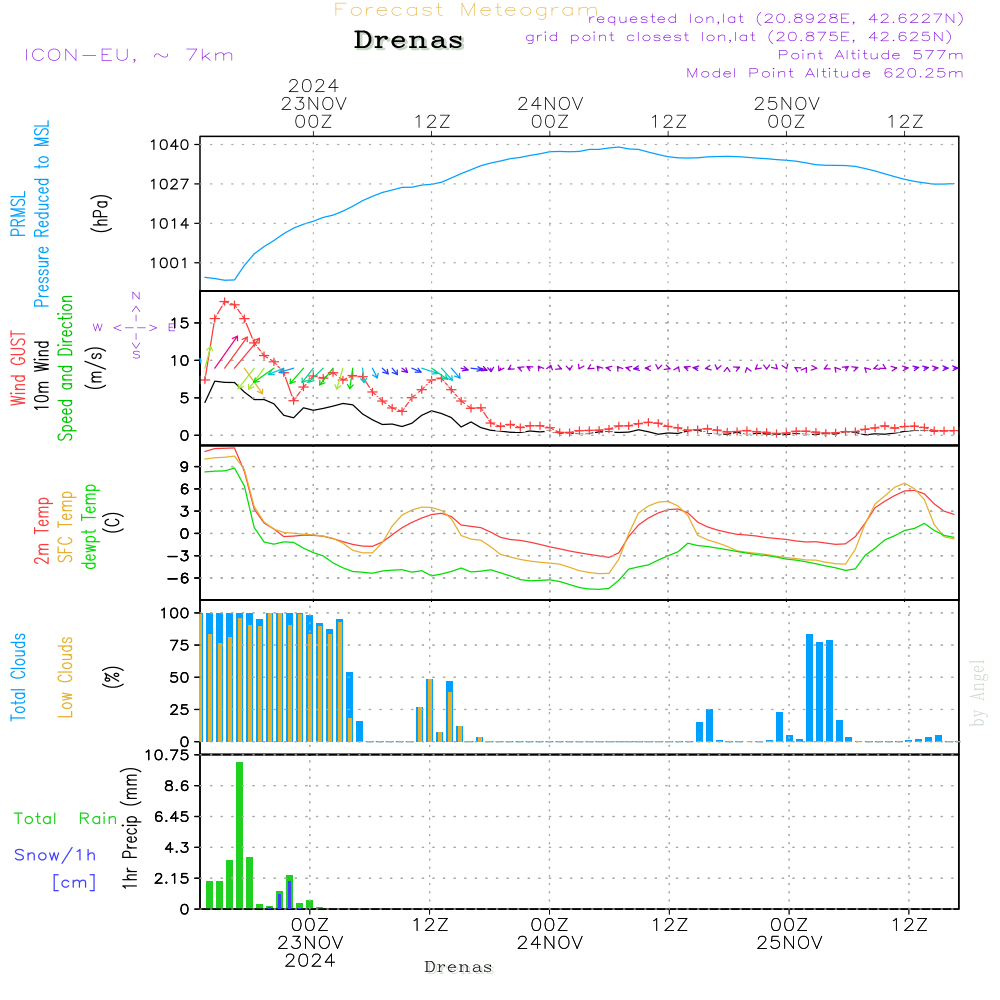Click the orange SFC Temp legend label
The height and width of the screenshot is (1000, 1000).
(67, 527)
